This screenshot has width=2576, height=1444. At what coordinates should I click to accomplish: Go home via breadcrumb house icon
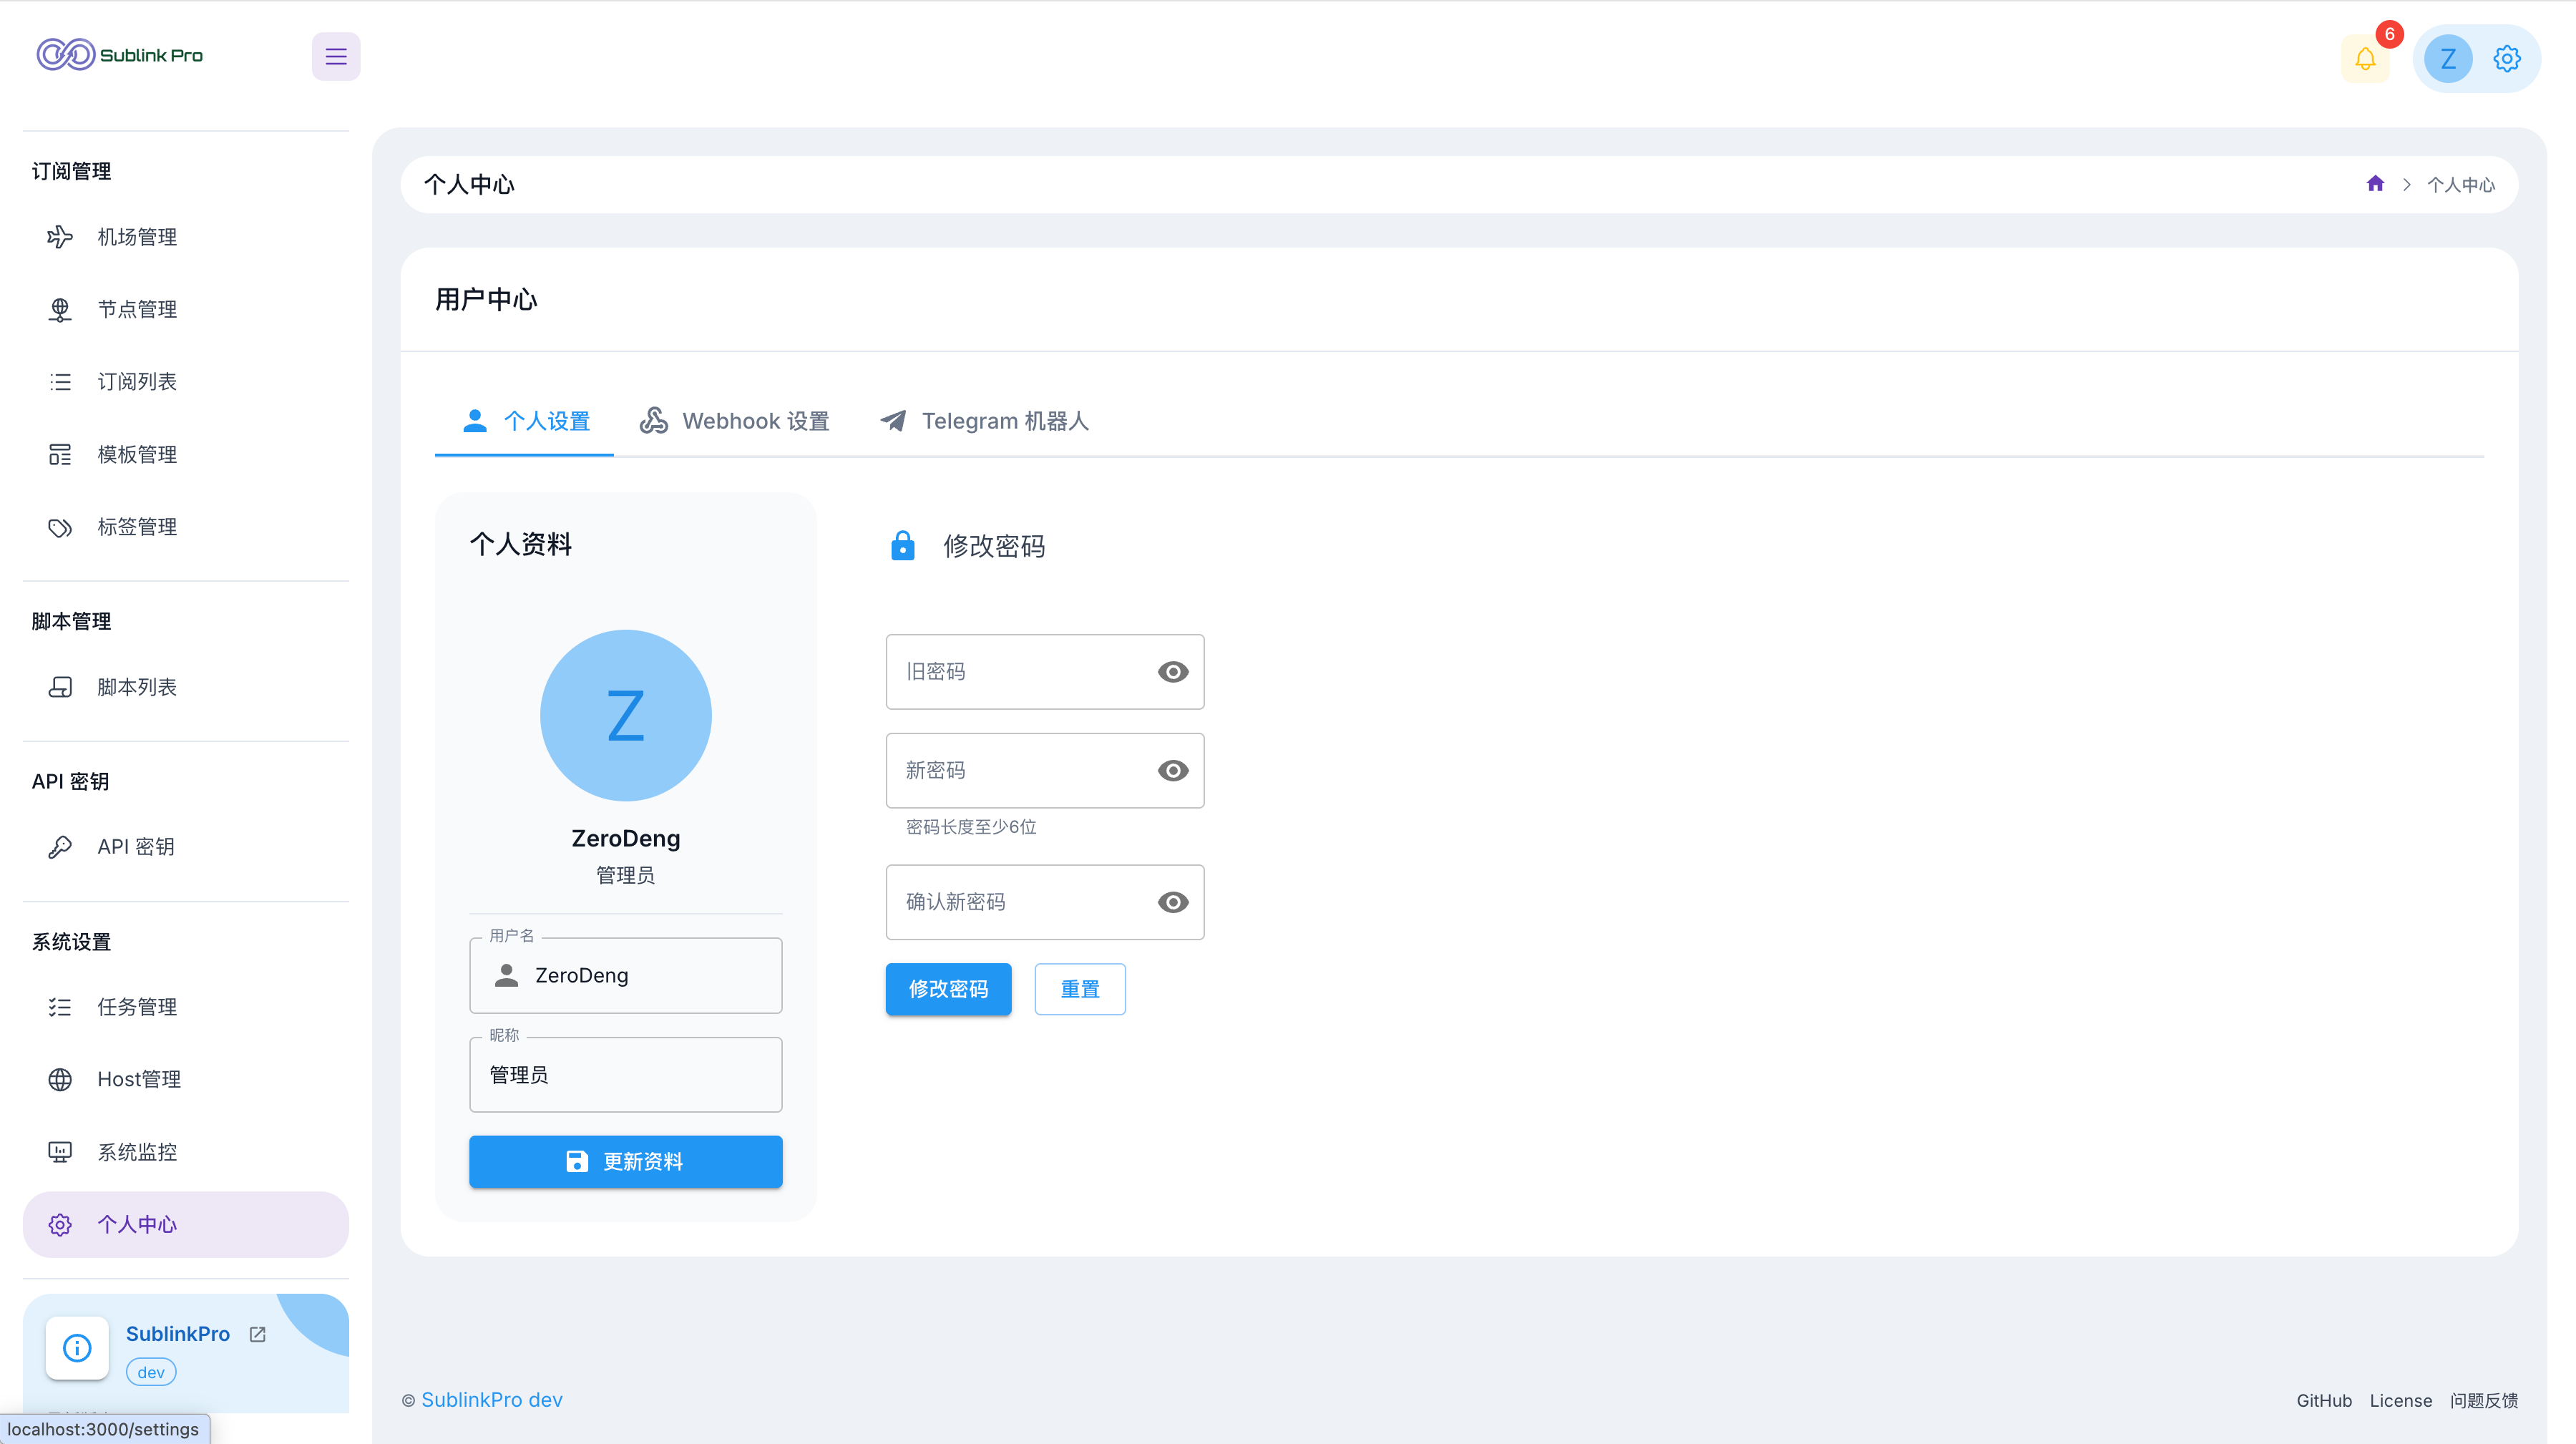2375,183
